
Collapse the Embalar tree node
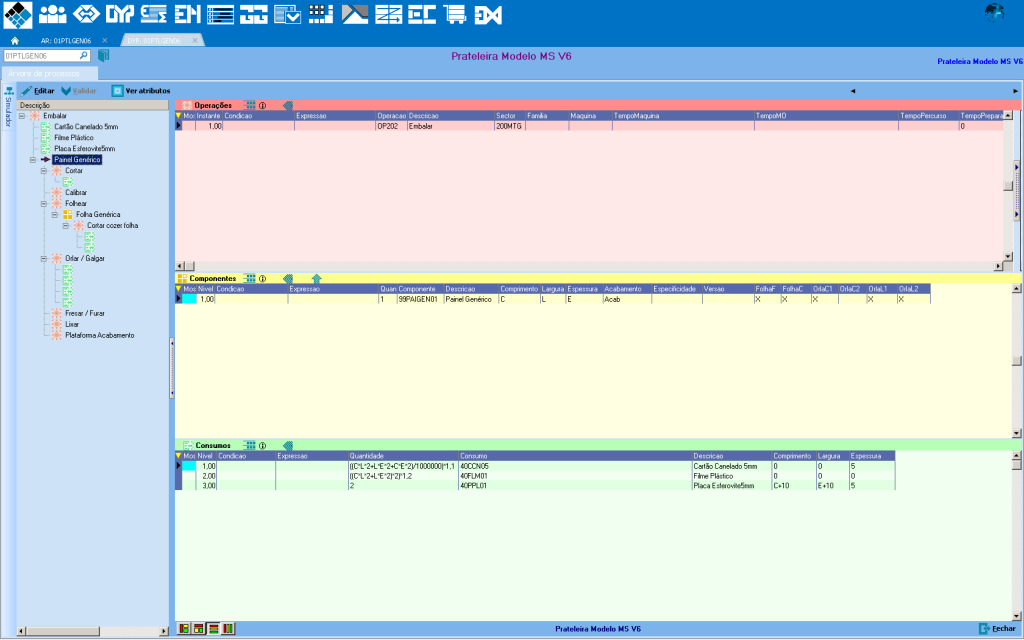coord(22,116)
